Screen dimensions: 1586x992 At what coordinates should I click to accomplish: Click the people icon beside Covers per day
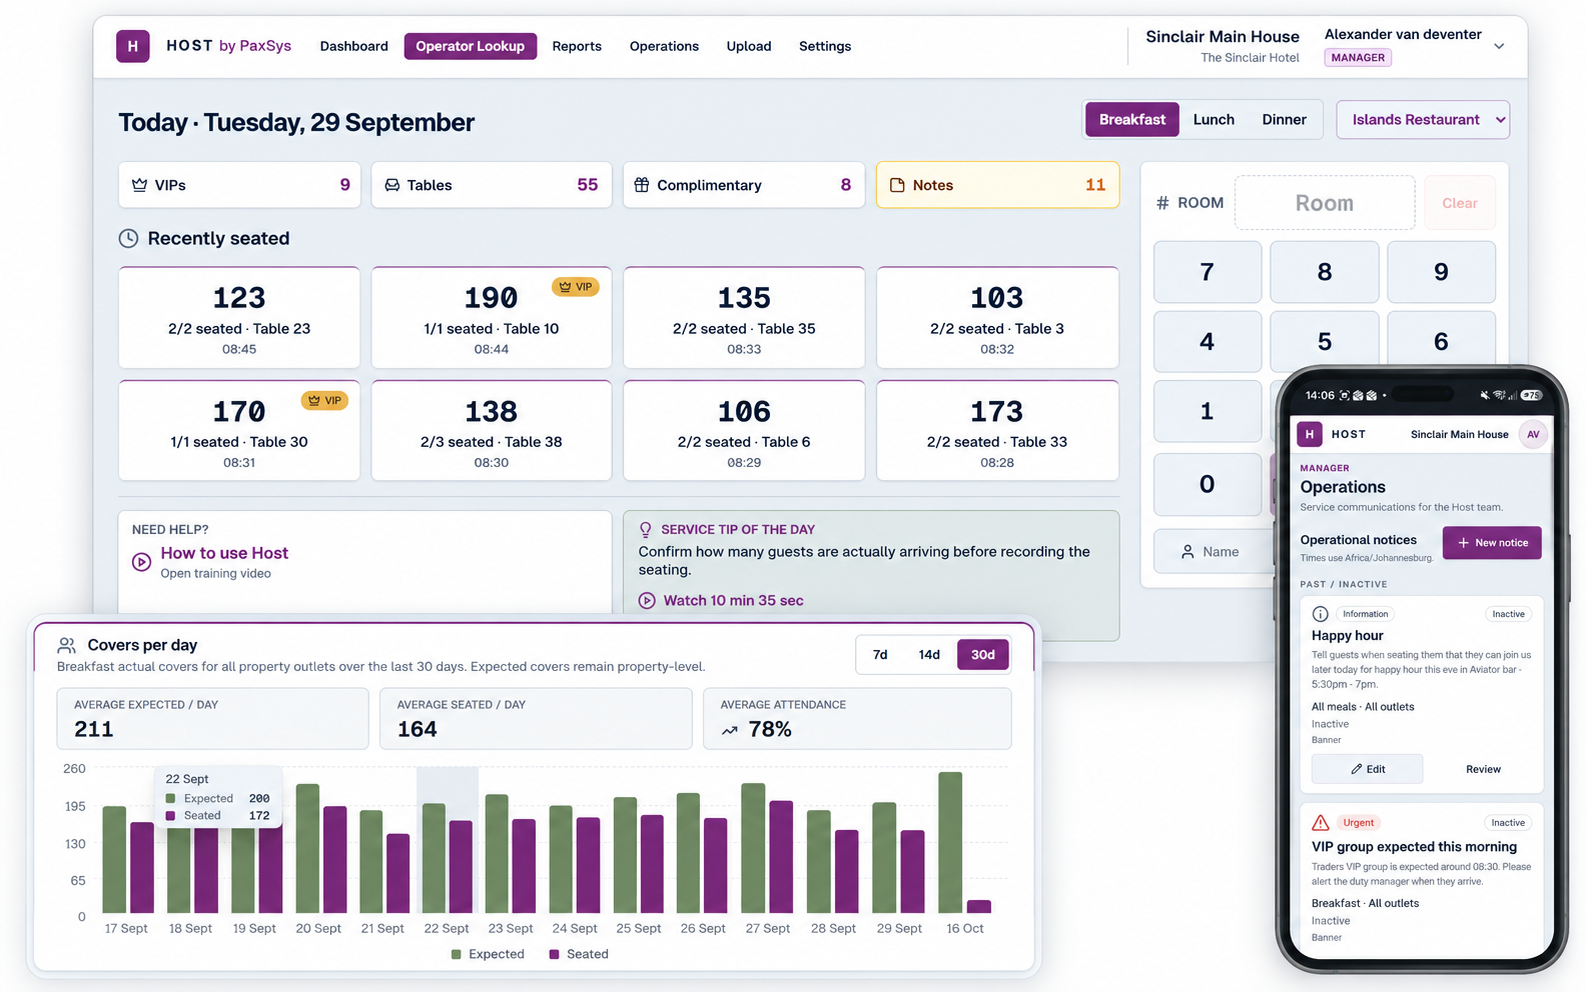pos(67,645)
